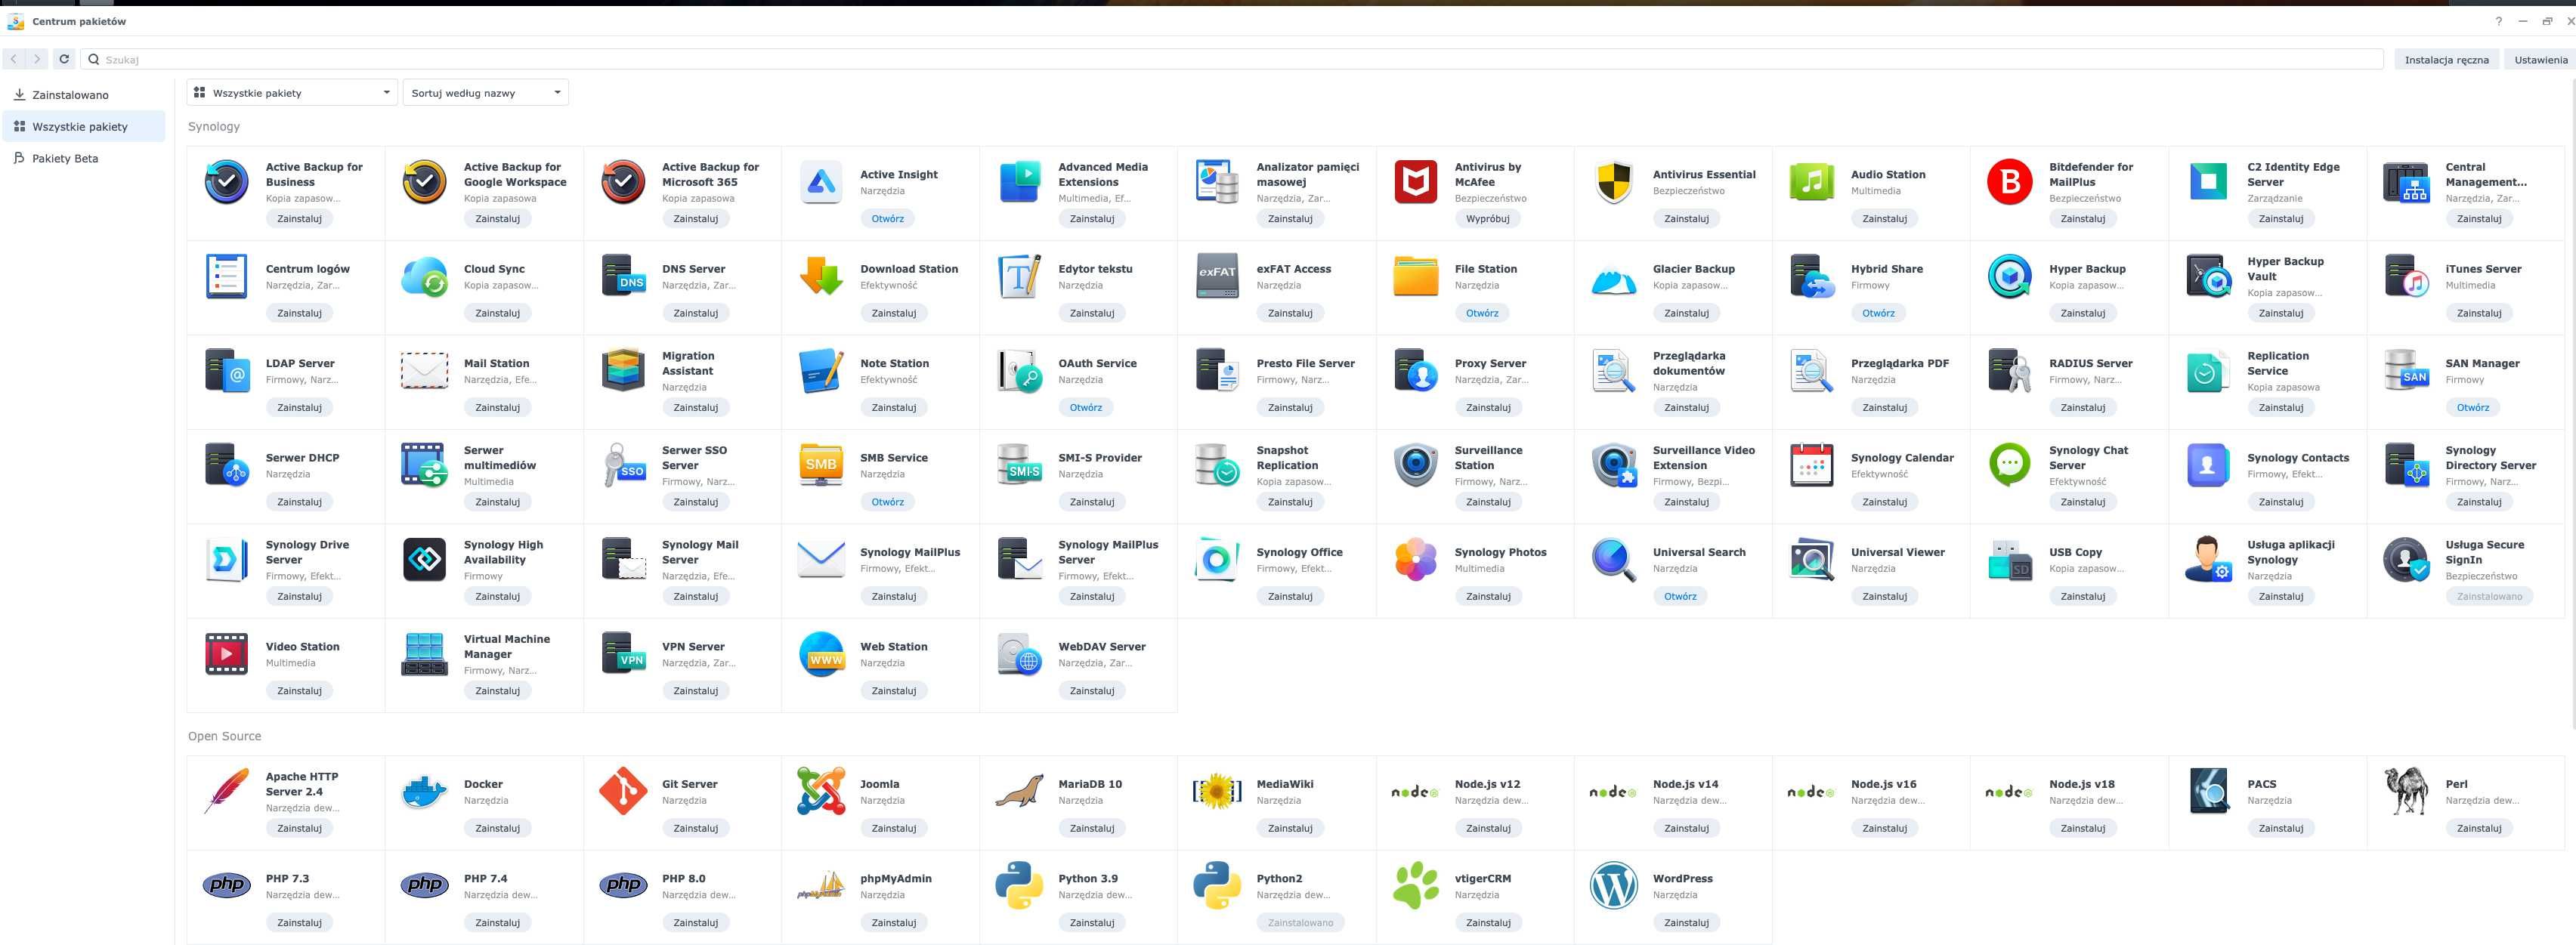This screenshot has width=2576, height=945.
Task: Click the help question mark button
Action: click(x=2498, y=21)
